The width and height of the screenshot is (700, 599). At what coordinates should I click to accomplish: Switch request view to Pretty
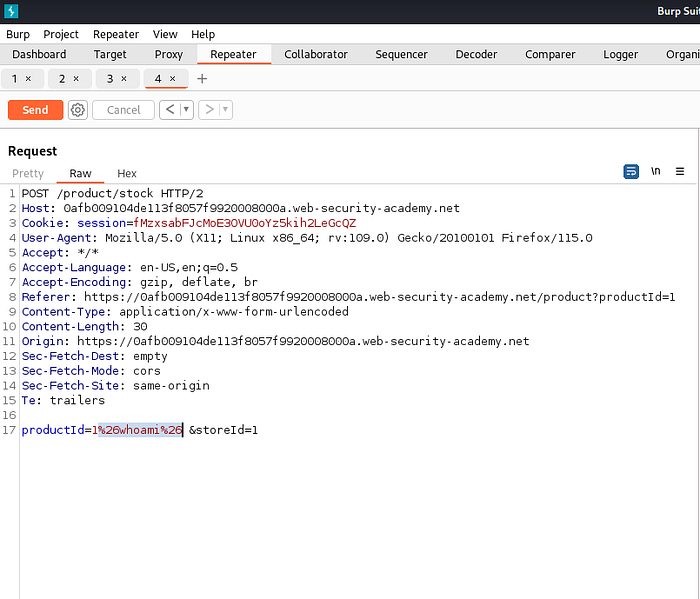click(28, 173)
